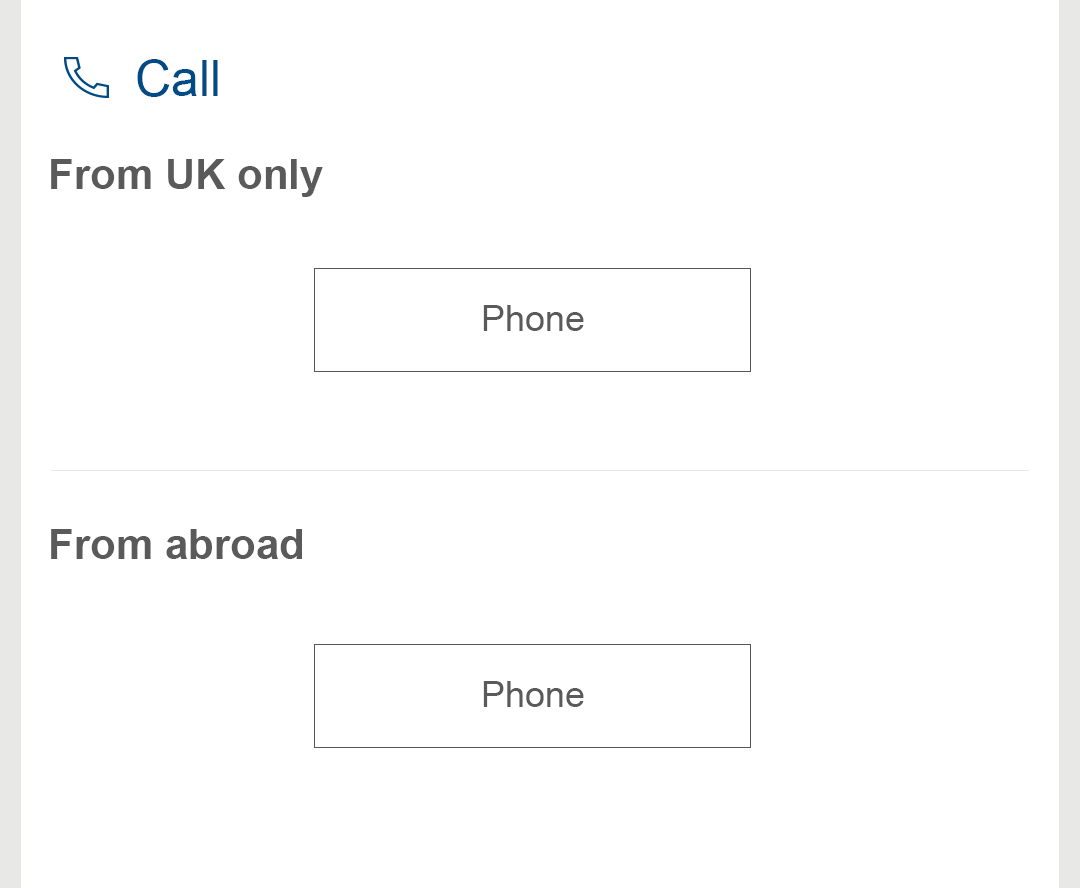This screenshot has height=888, width=1080.
Task: Tap the handset icon beside Call
Action: (86, 78)
